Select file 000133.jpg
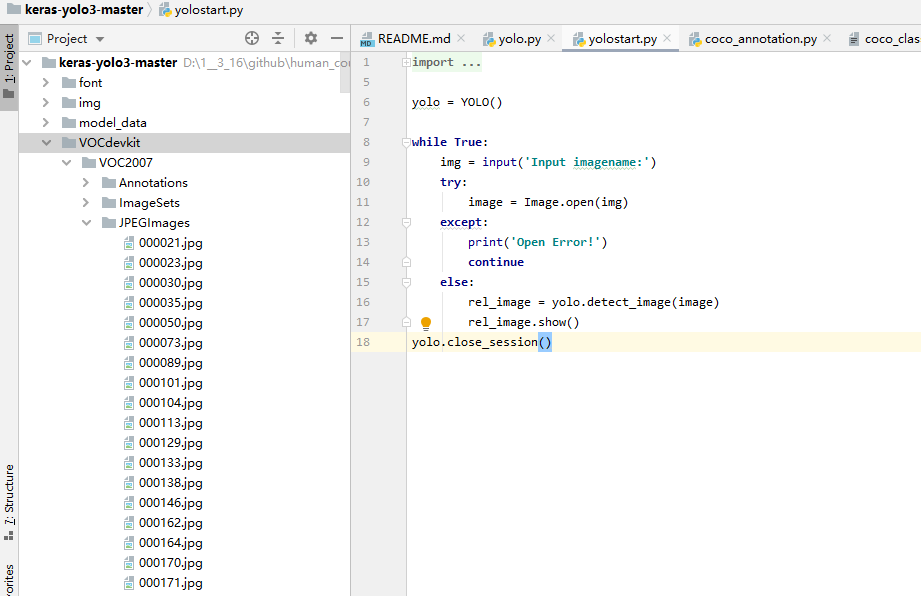Image resolution: width=921 pixels, height=596 pixels. (x=170, y=462)
